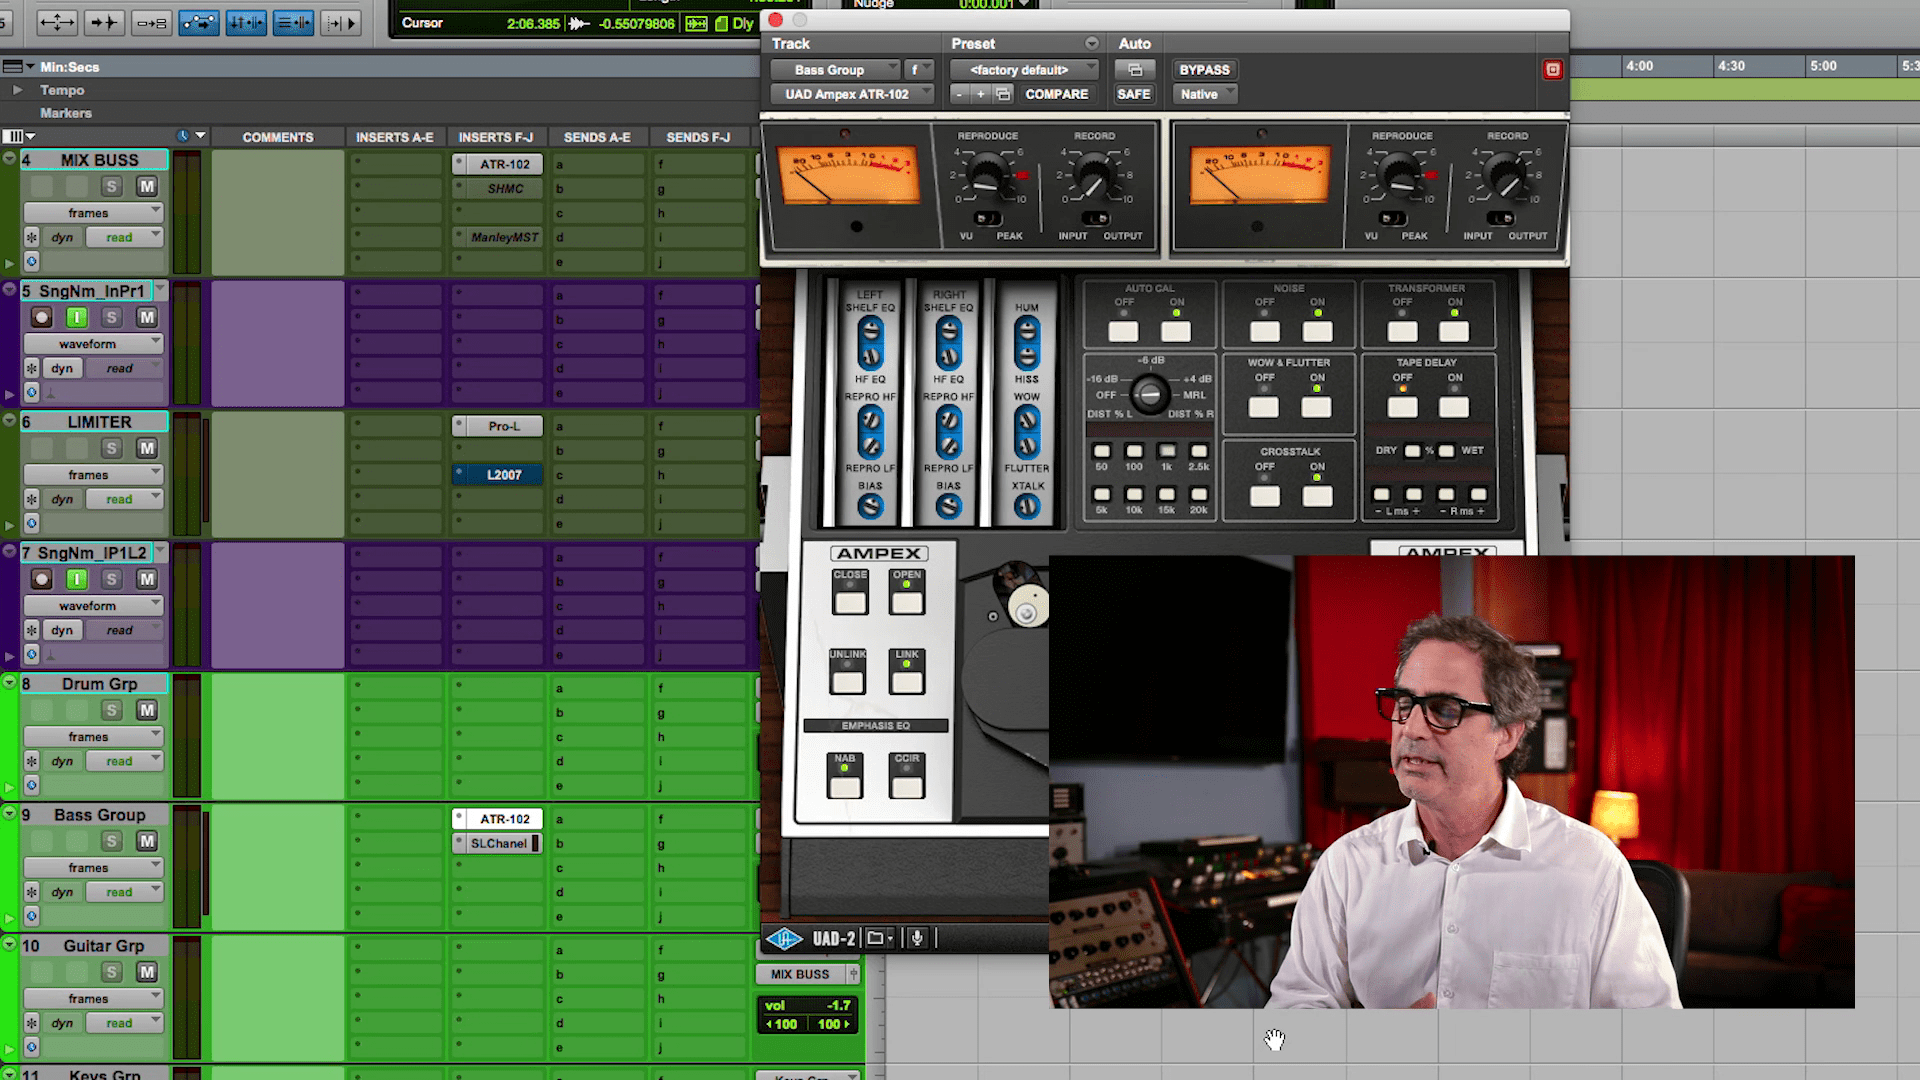Open the Preset menu arrow button

click(1091, 43)
